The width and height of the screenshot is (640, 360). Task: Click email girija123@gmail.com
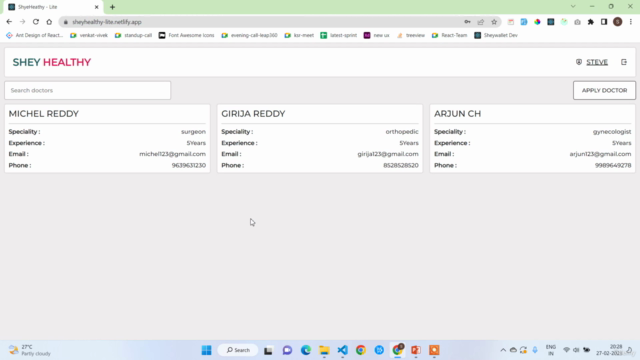tap(388, 154)
